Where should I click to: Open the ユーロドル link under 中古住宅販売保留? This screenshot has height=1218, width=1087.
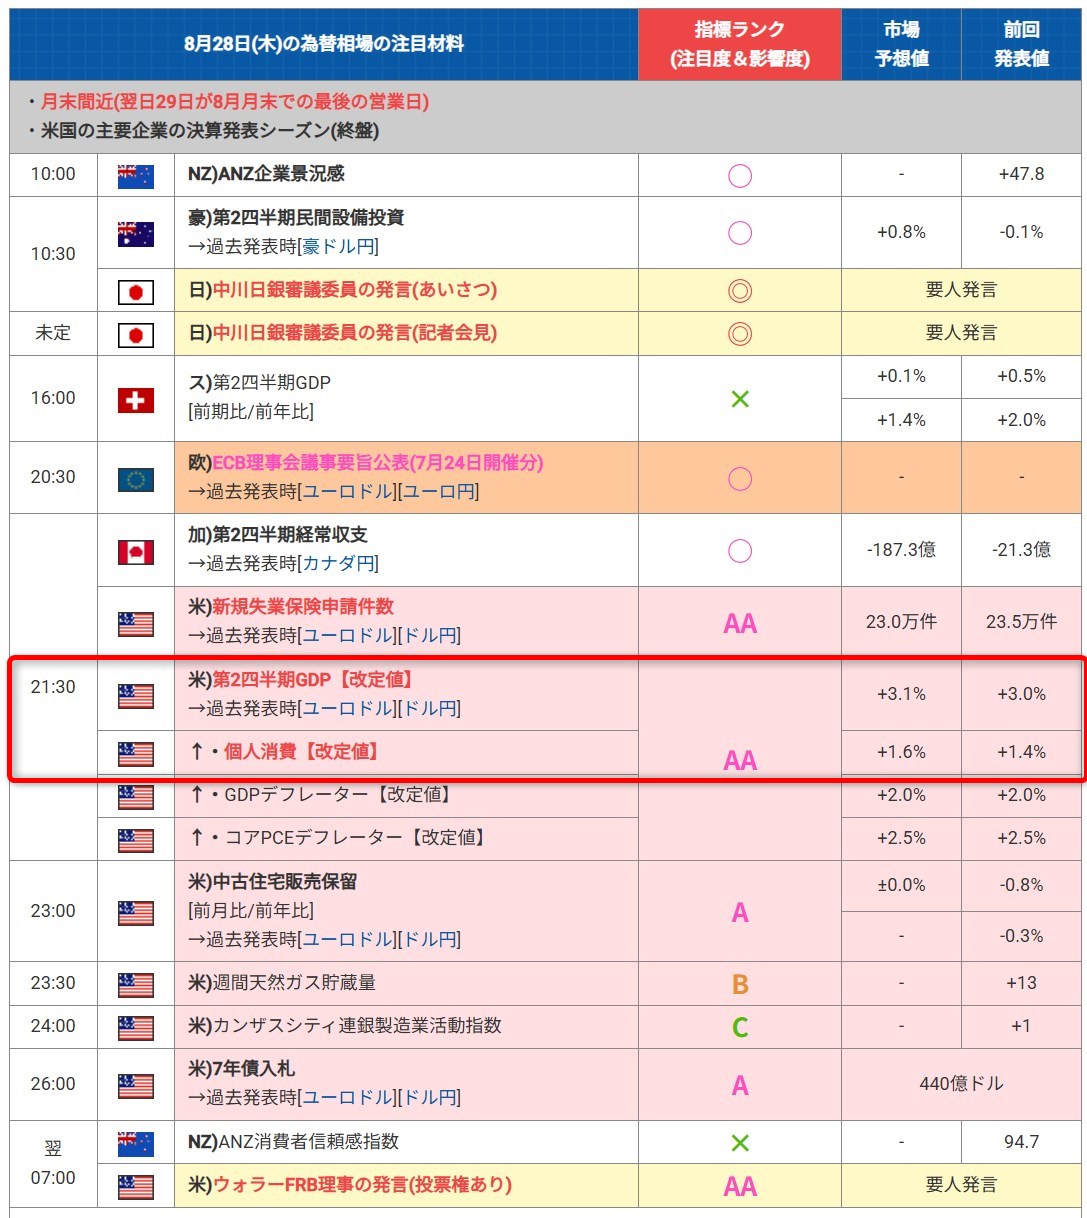pos(348,940)
